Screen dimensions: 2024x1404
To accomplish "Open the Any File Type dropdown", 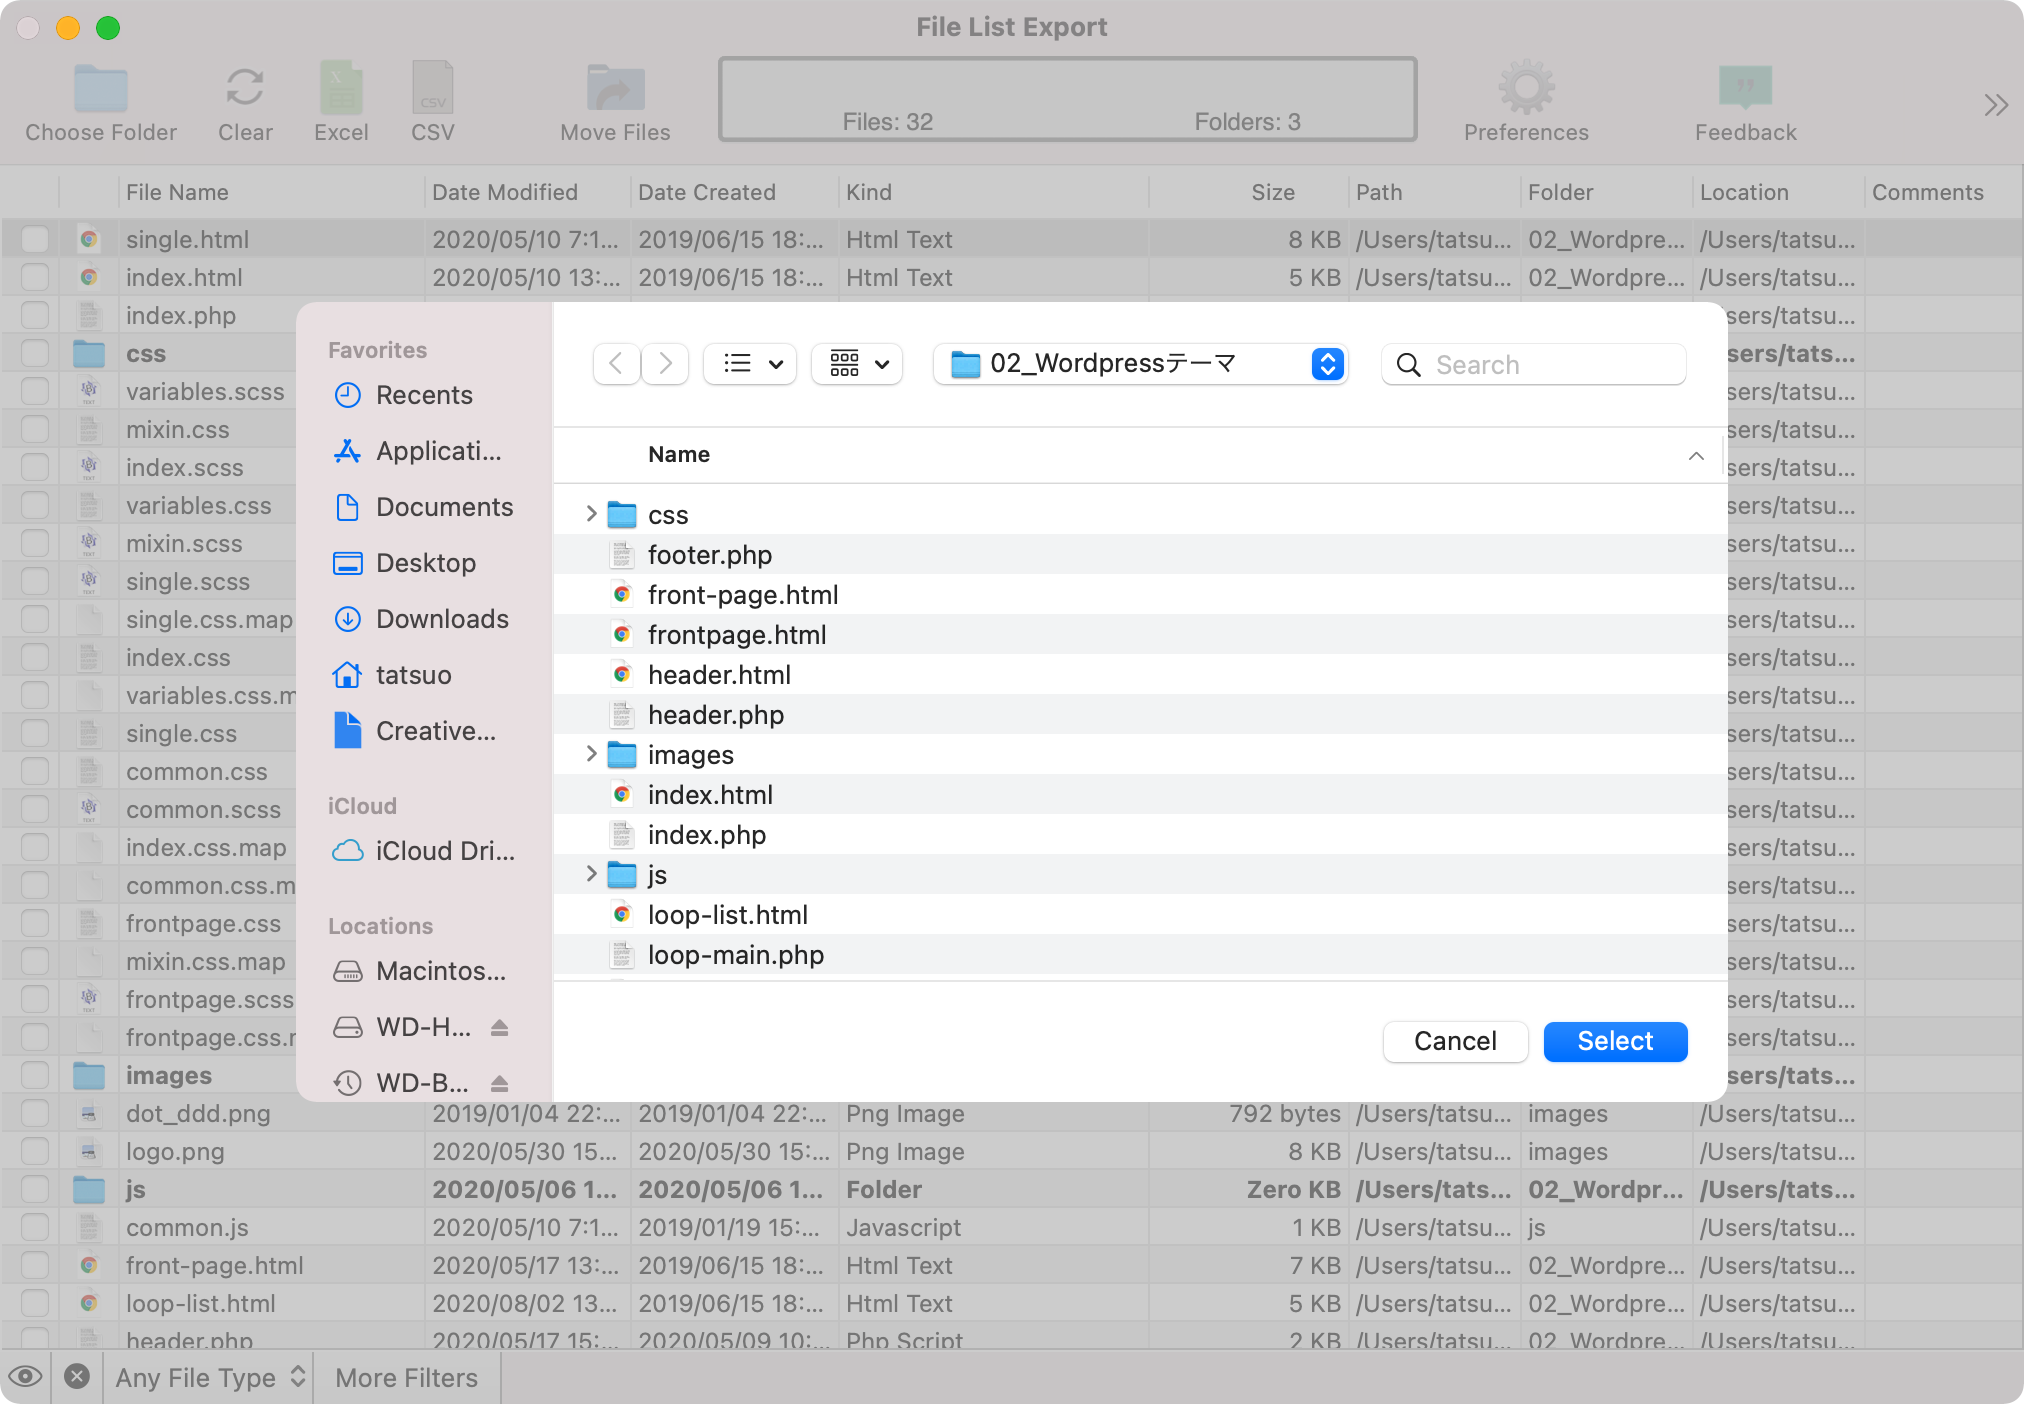I will tap(207, 1377).
